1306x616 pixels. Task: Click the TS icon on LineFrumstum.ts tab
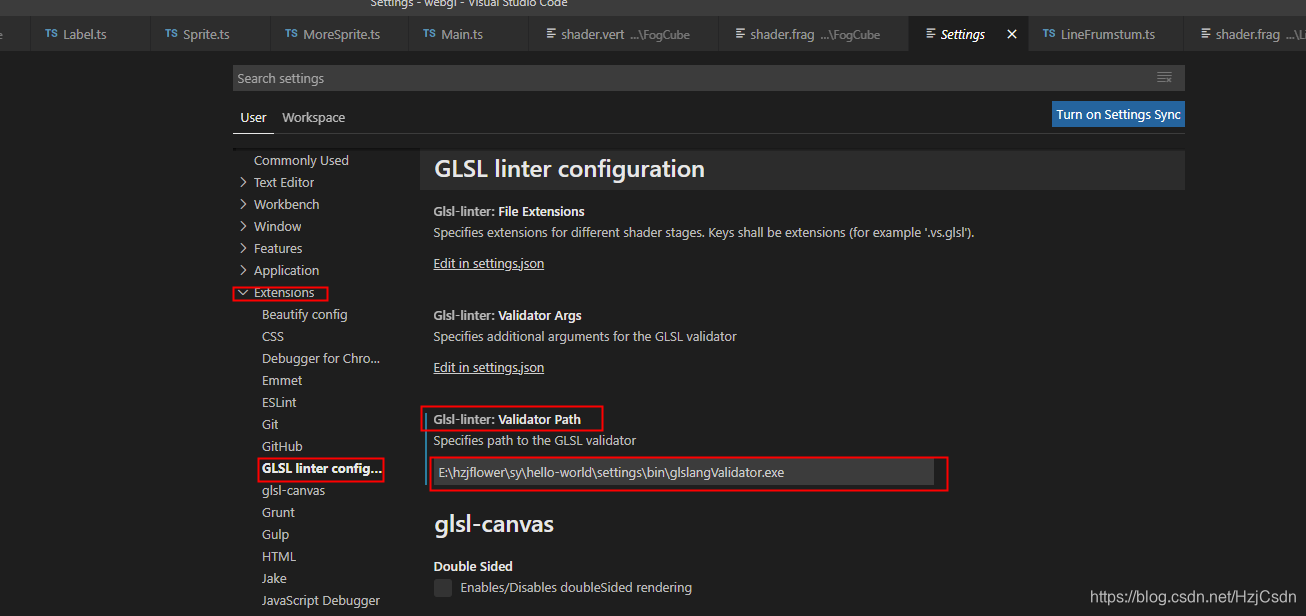click(1049, 34)
